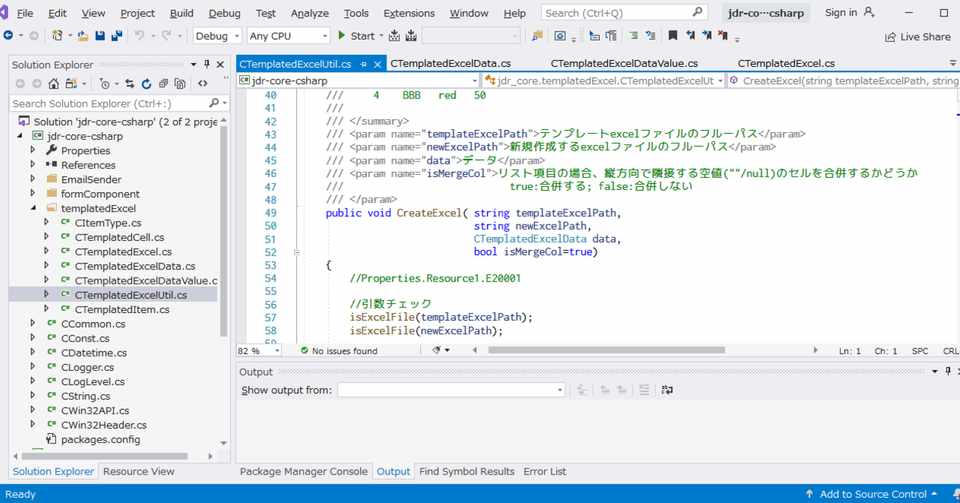Image resolution: width=960 pixels, height=503 pixels.
Task: Click the Search (Ctrl+Q) box
Action: (x=624, y=12)
